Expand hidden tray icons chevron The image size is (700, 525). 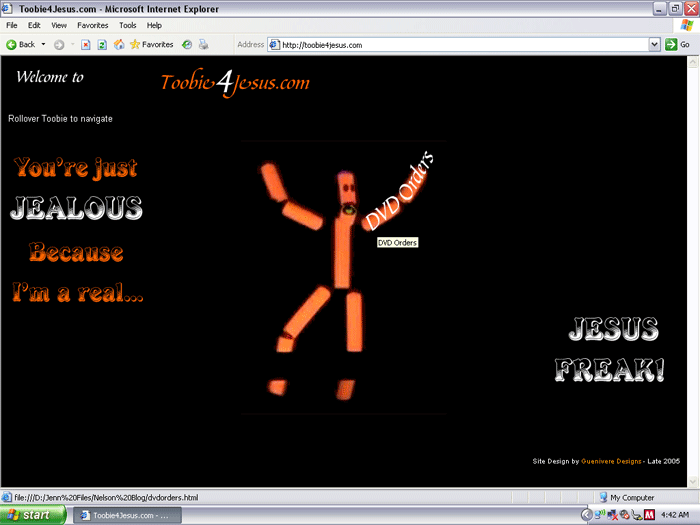tap(587, 515)
